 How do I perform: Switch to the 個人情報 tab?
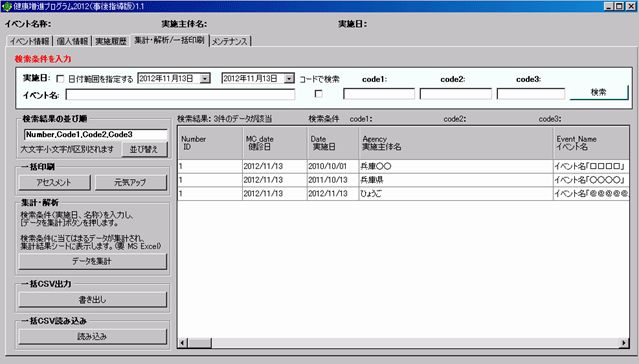[x=72, y=41]
